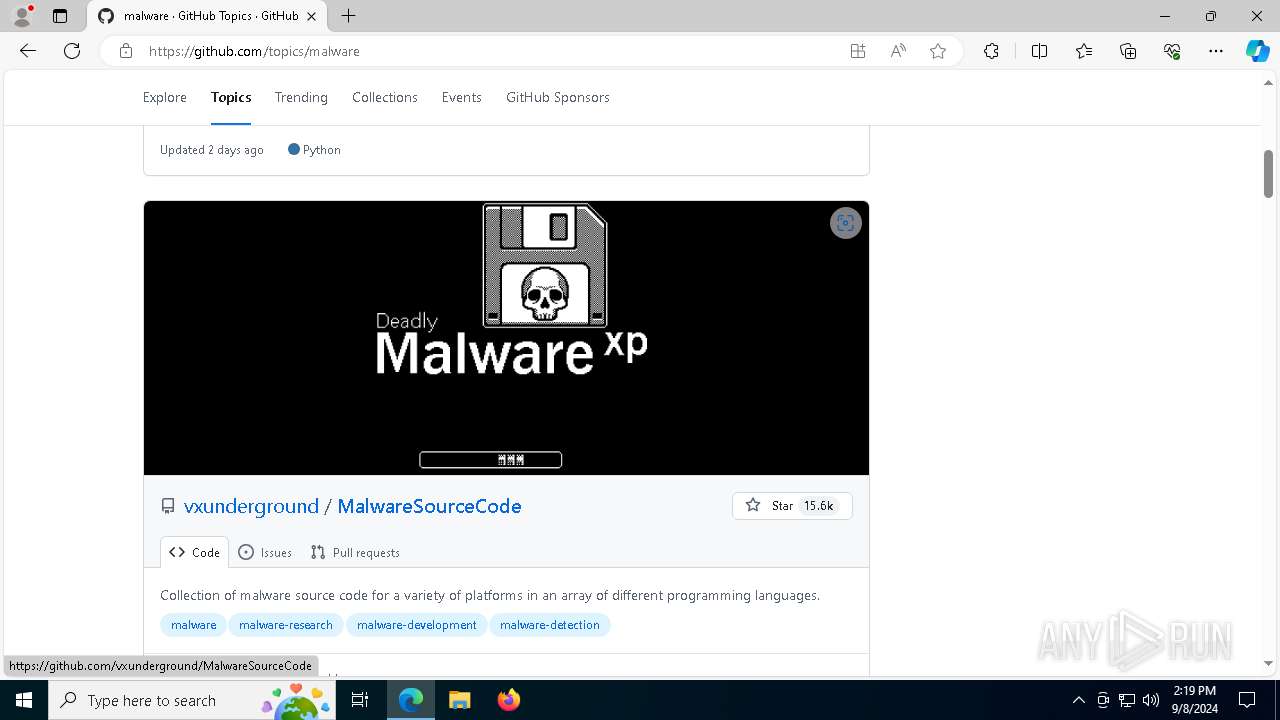Open the Events tab
Viewport: 1280px width, 720px height.
tap(462, 97)
